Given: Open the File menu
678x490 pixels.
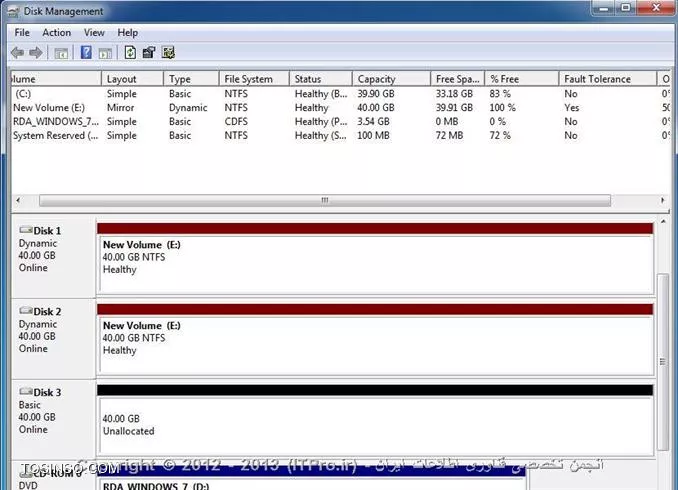Looking at the screenshot, I should [22, 32].
